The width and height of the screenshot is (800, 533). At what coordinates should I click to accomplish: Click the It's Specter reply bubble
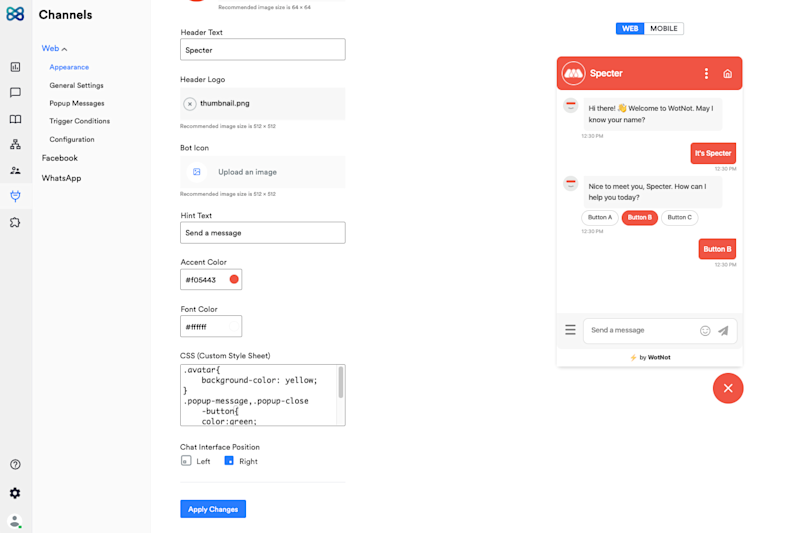[x=713, y=153]
